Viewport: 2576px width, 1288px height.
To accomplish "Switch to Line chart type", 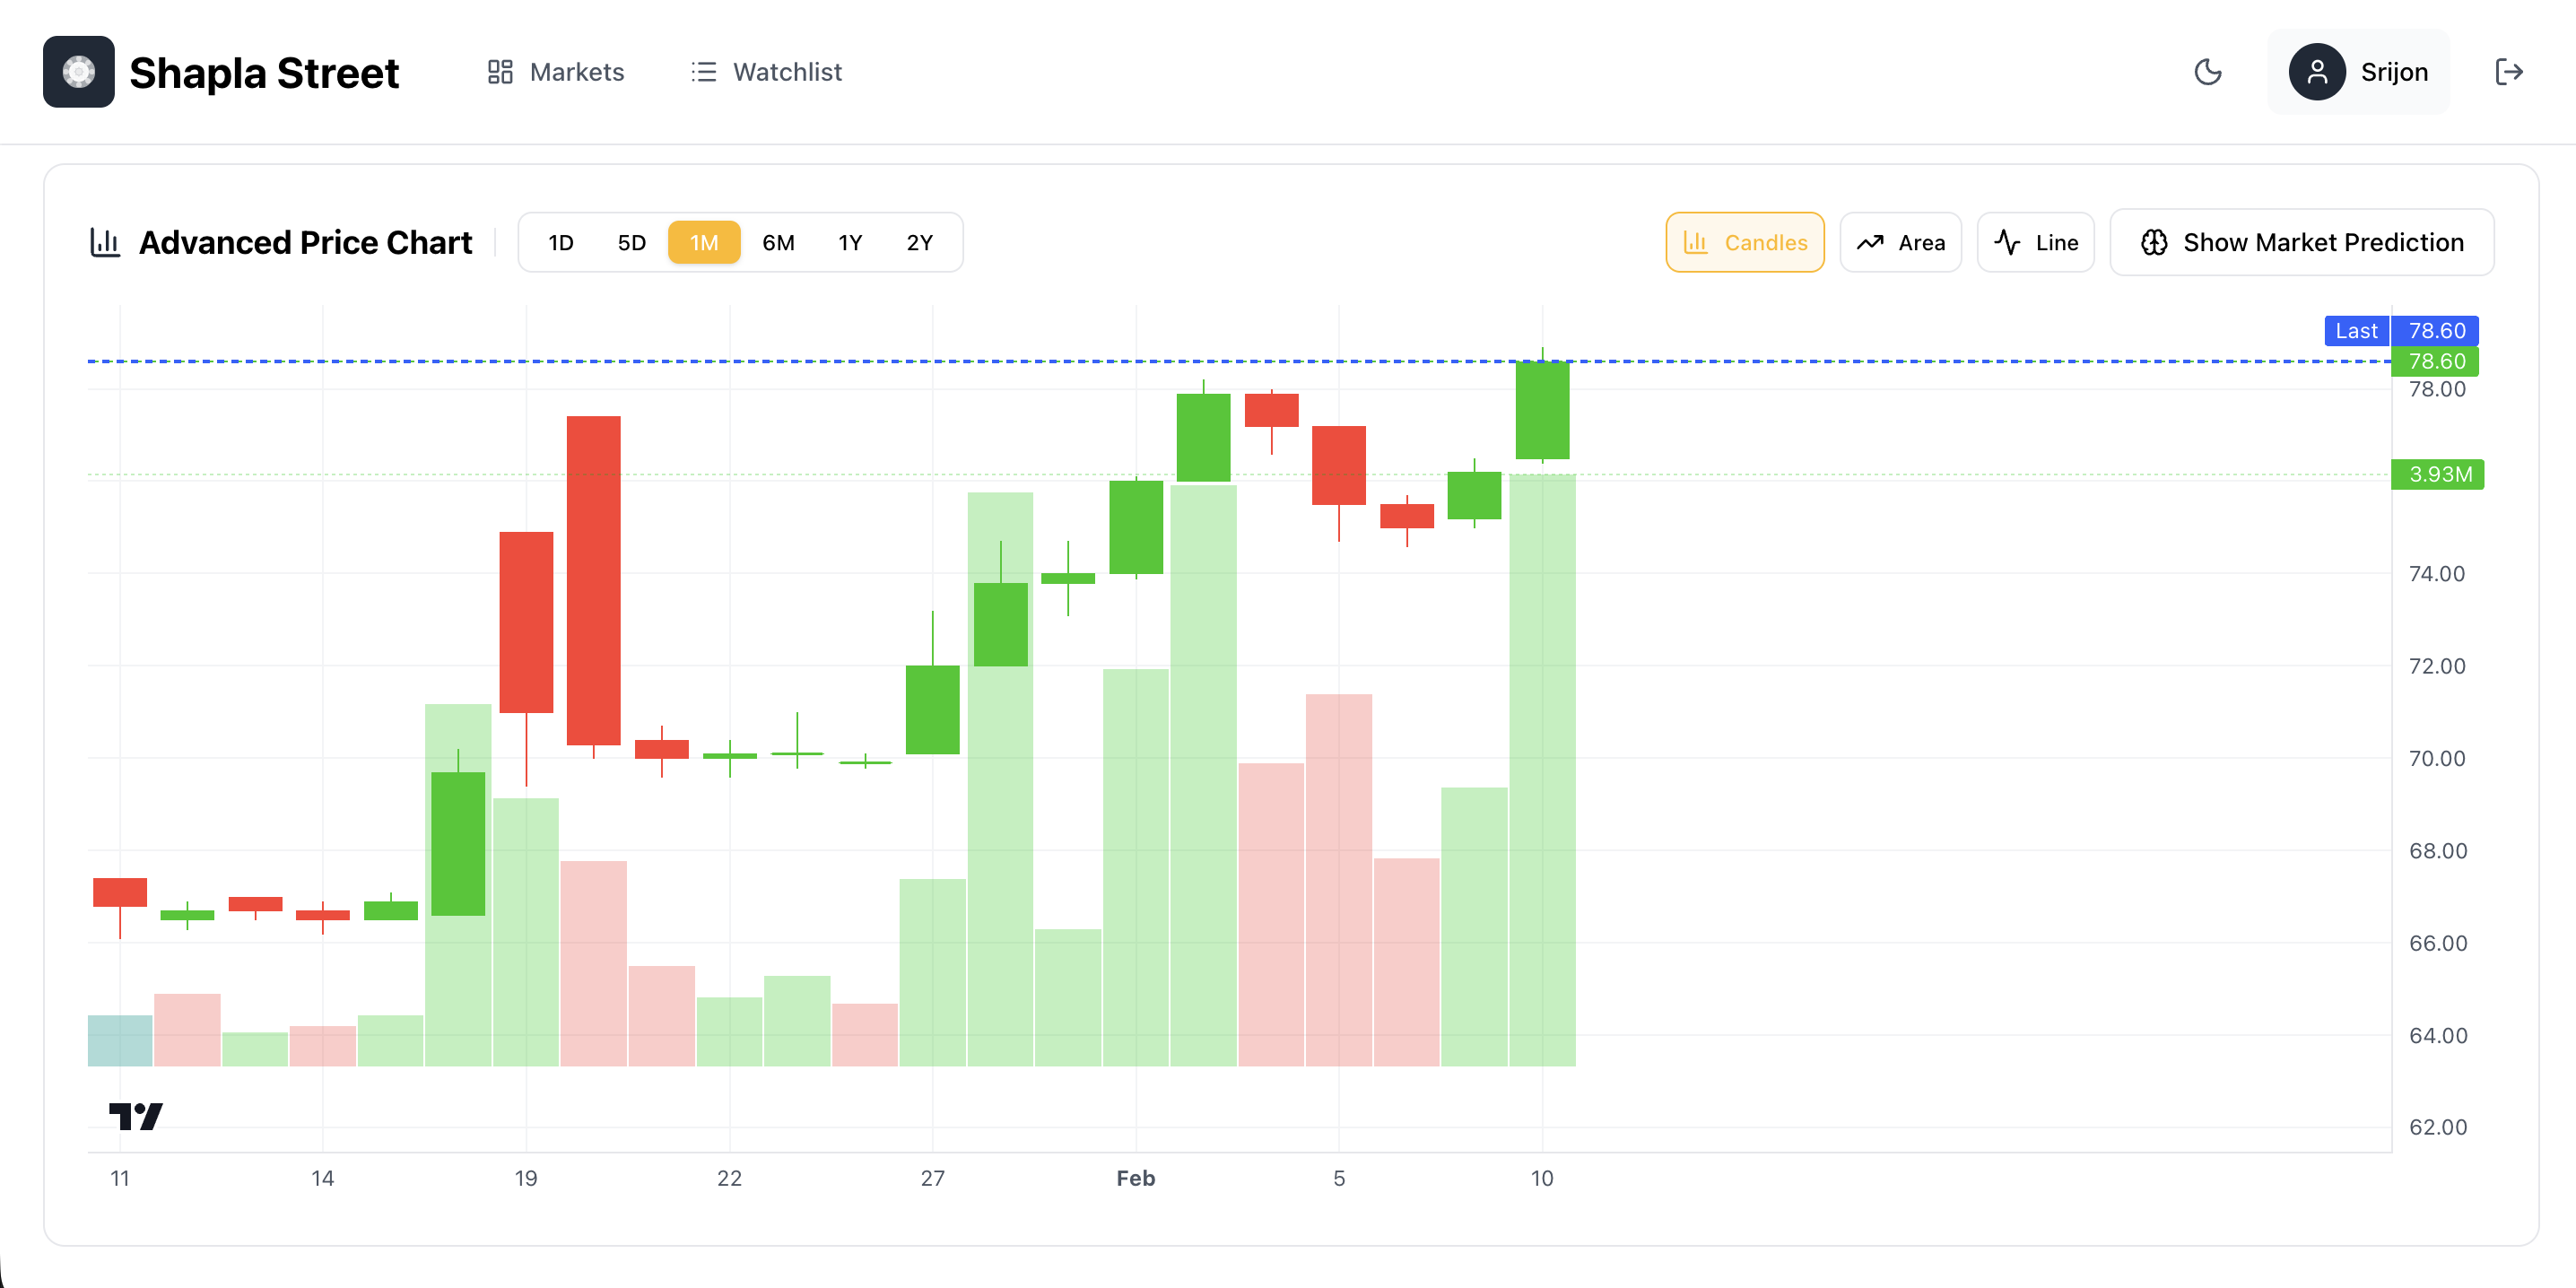I will pos(2035,243).
